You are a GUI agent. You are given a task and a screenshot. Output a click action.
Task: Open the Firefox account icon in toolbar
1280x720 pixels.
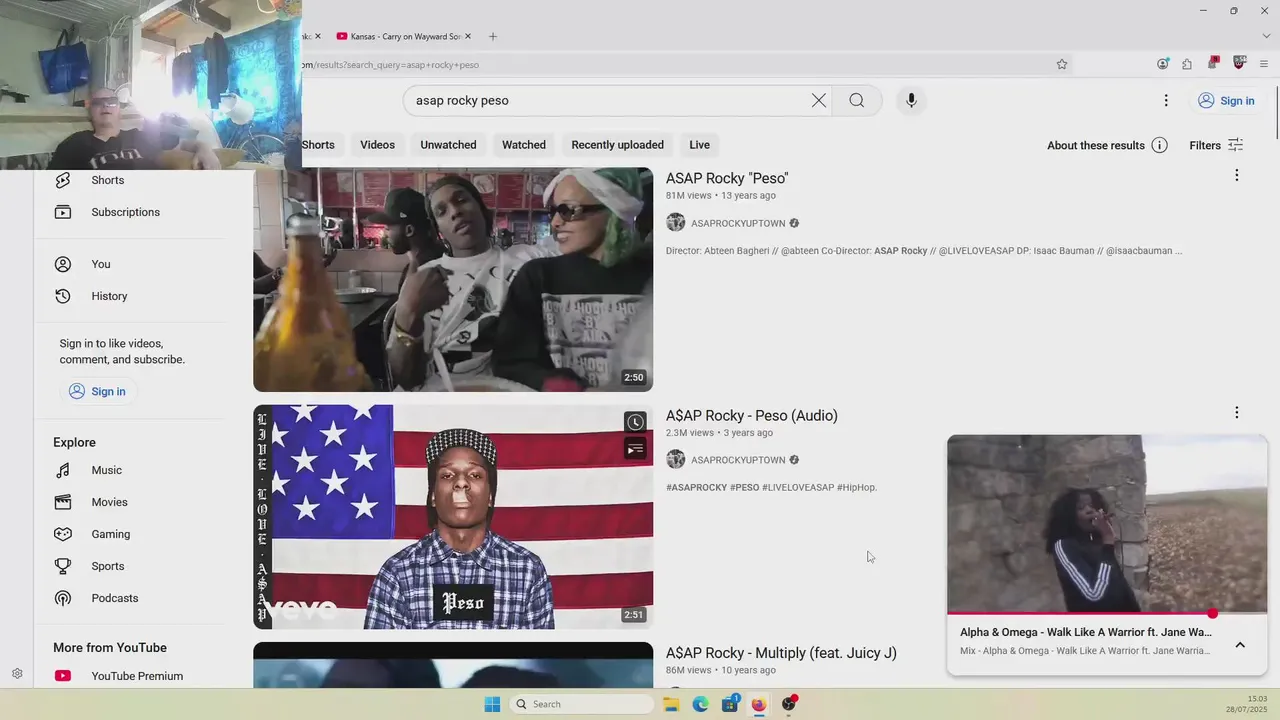1162,64
